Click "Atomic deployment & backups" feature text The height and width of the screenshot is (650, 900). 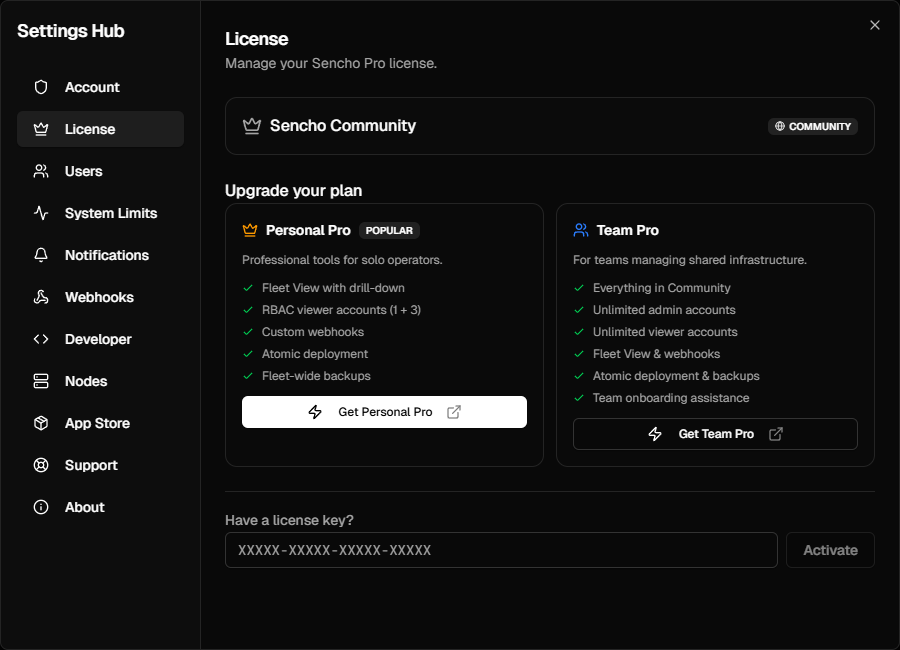point(676,376)
